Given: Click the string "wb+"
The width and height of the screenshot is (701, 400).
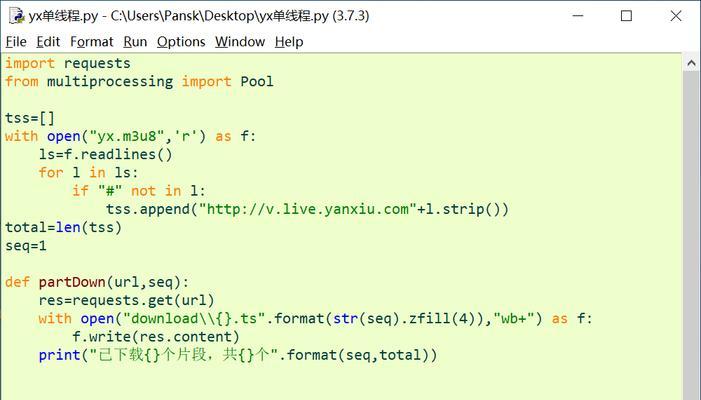Looking at the screenshot, I should pyautogui.click(x=513, y=319).
